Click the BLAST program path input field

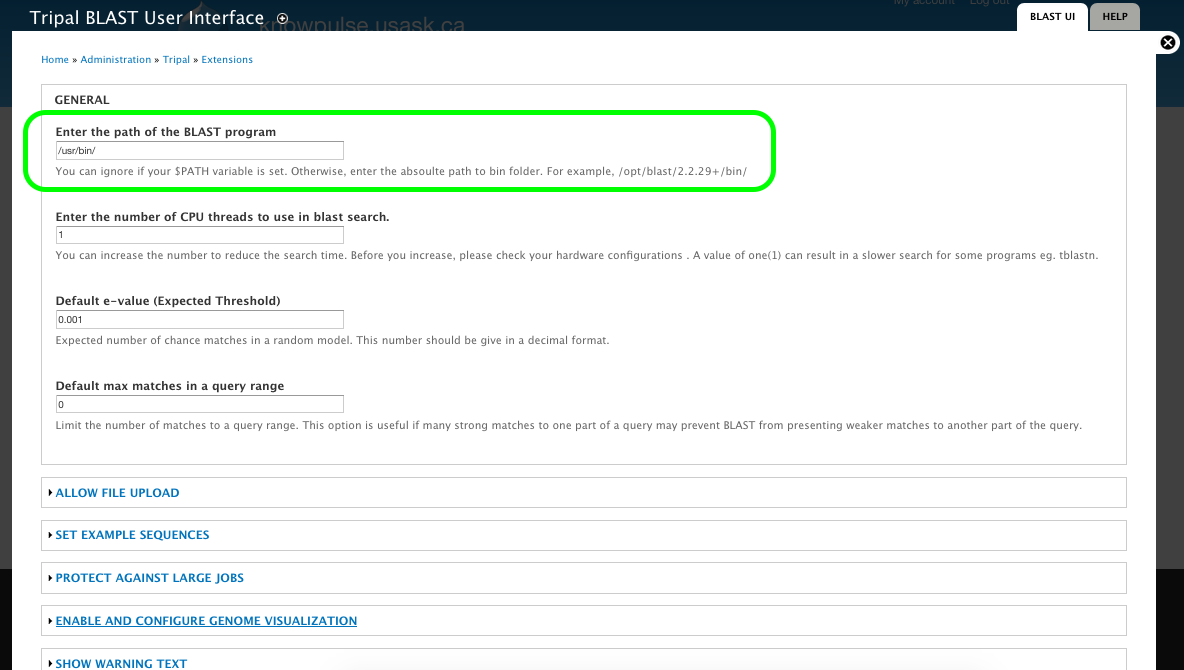click(x=200, y=150)
